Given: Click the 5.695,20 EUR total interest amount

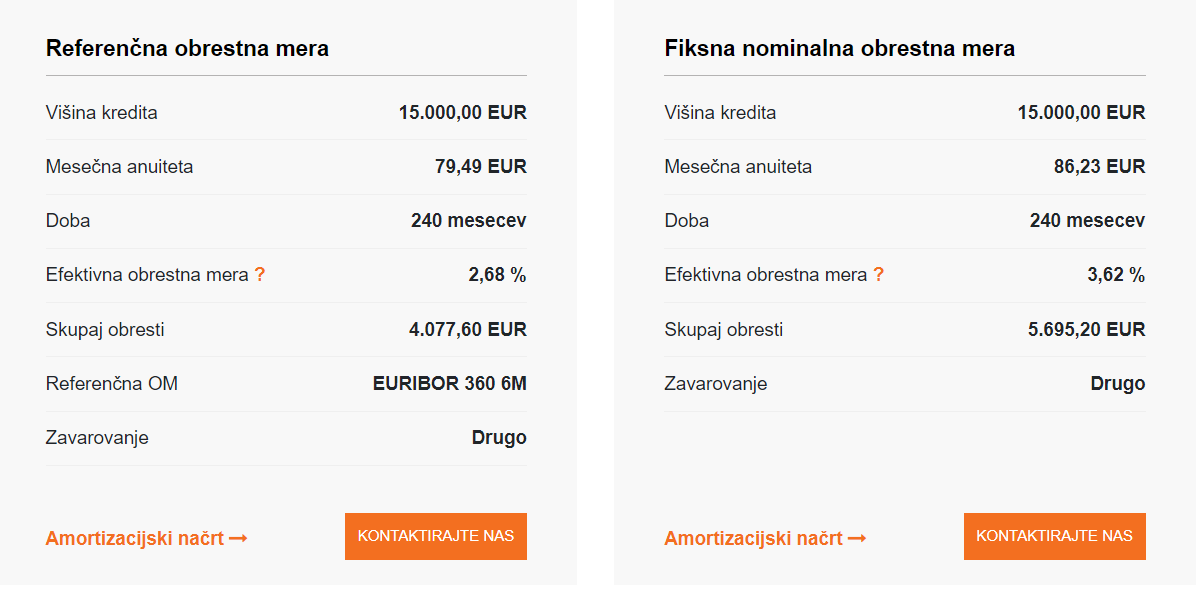Looking at the screenshot, I should (x=1086, y=329).
